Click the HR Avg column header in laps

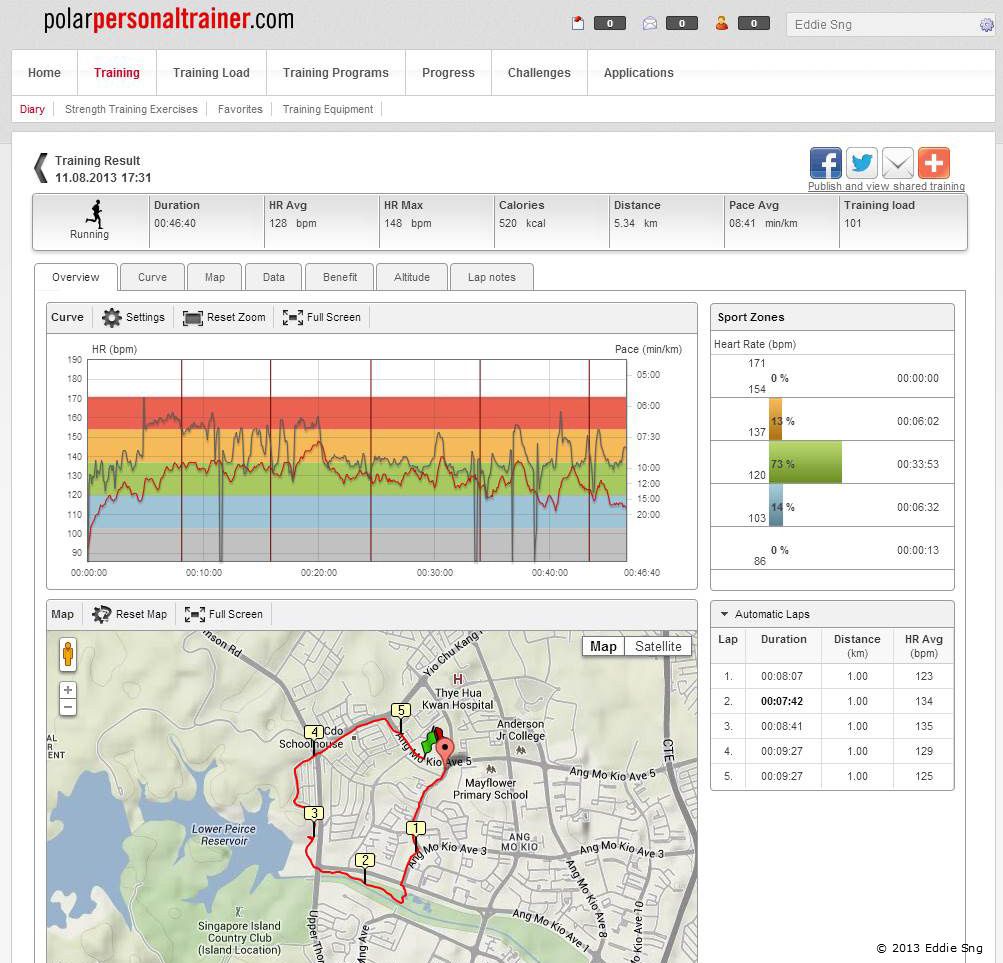pyautogui.click(x=924, y=646)
